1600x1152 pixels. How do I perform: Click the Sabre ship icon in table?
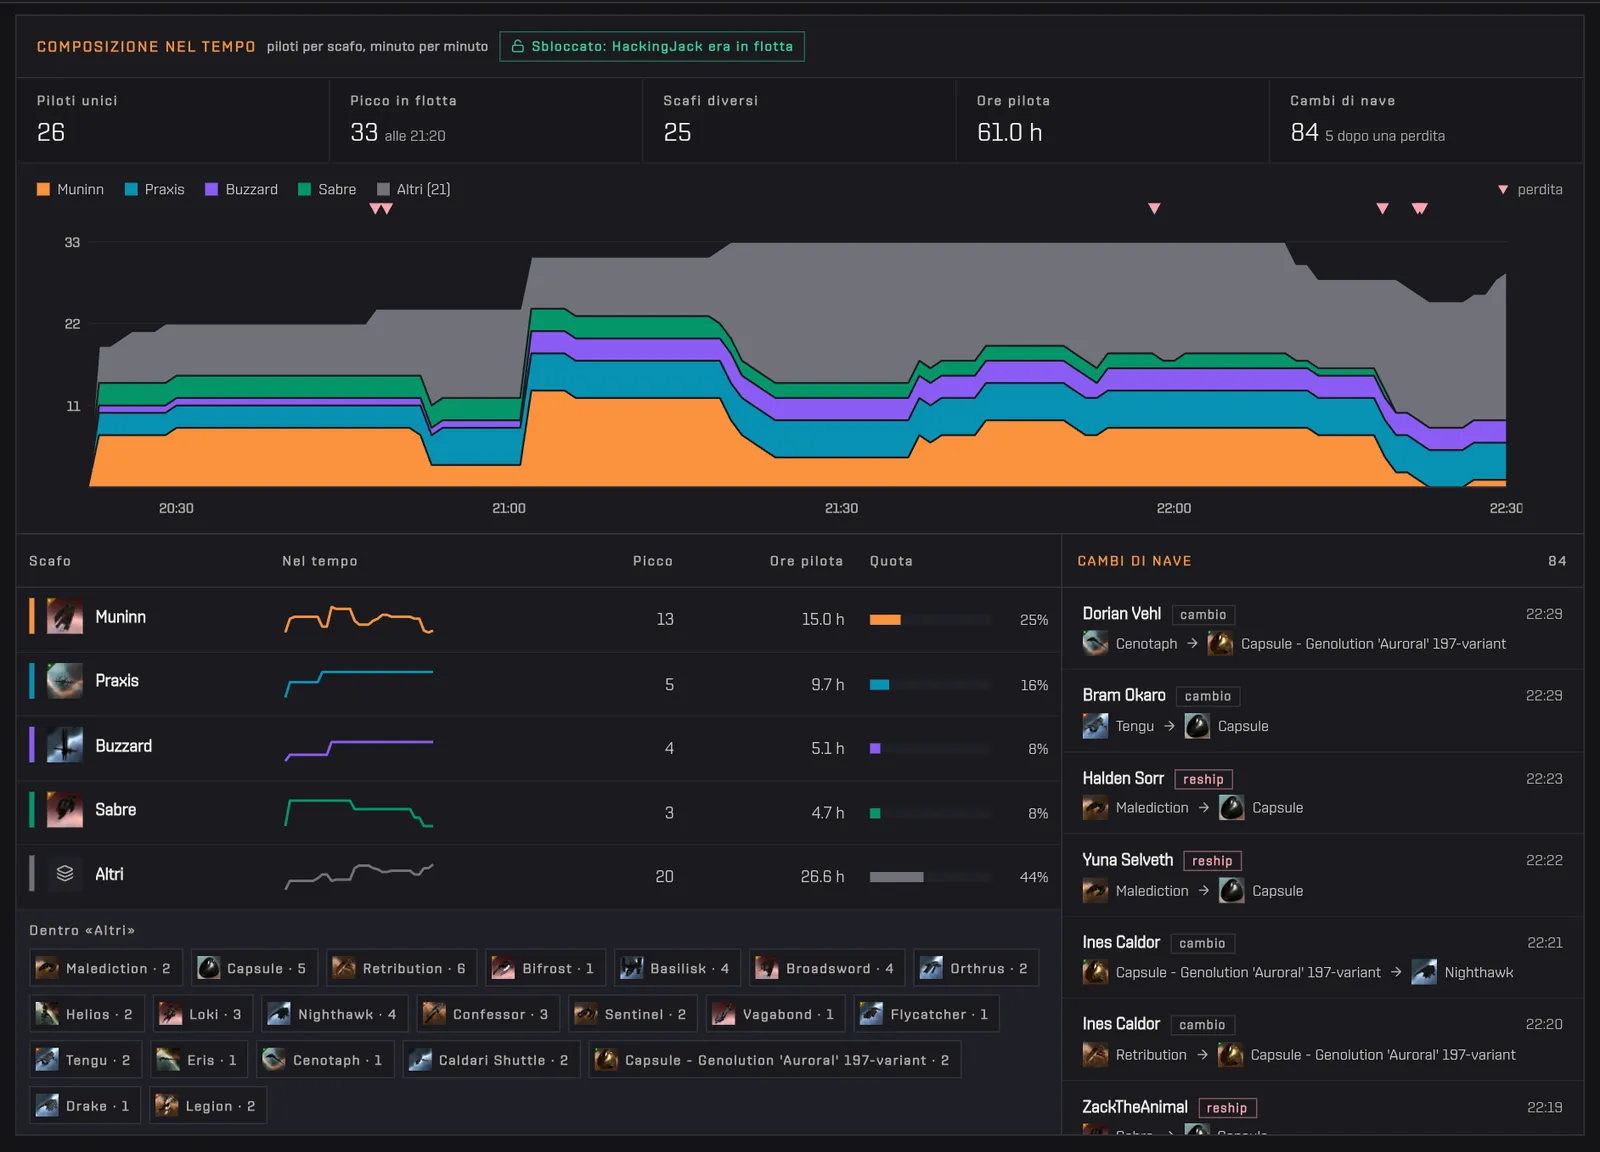65,810
